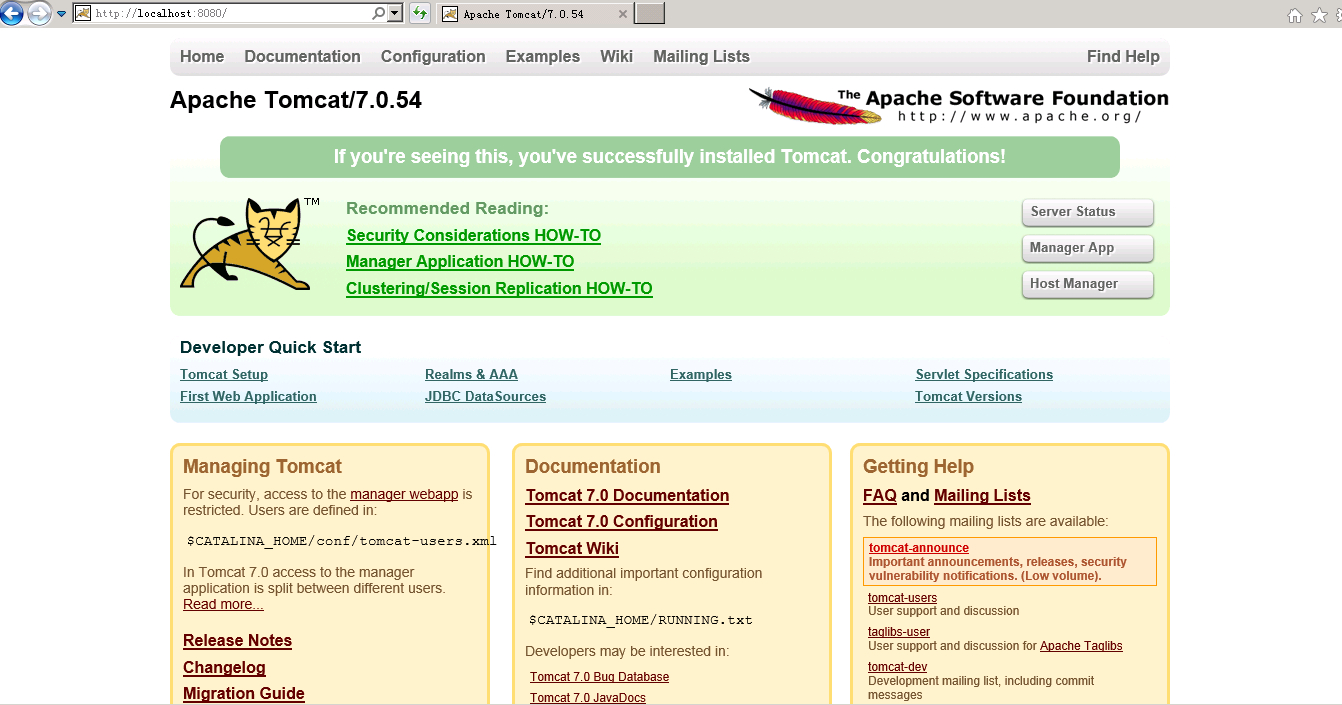Image resolution: width=1342 pixels, height=705 pixels.
Task: Open the Wiki nav item
Action: (x=616, y=57)
